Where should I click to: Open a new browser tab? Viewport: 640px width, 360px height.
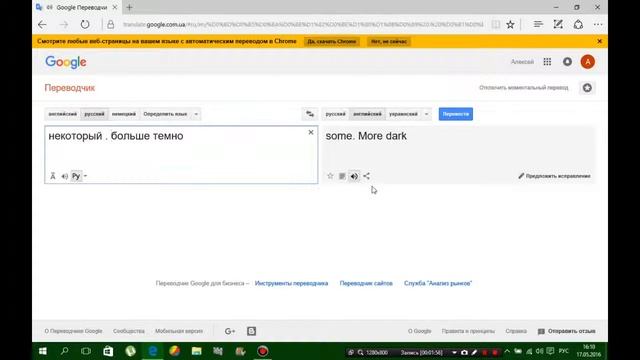tap(129, 7)
